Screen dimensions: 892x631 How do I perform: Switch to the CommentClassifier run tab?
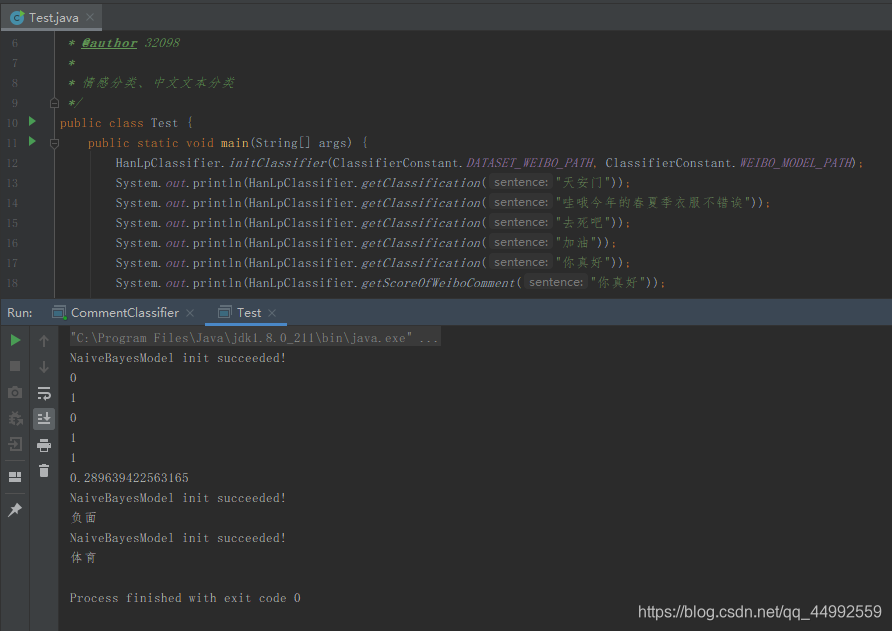coord(124,312)
